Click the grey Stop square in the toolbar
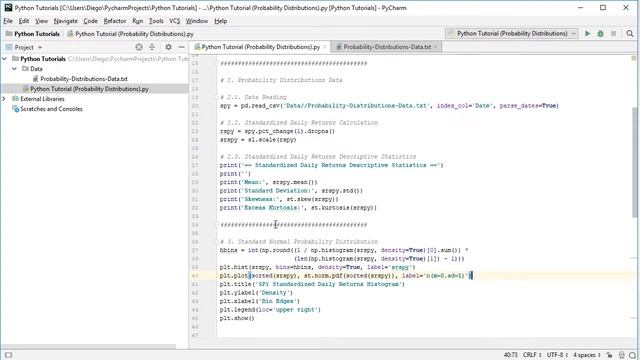This screenshot has width=640, height=360. coord(613,34)
